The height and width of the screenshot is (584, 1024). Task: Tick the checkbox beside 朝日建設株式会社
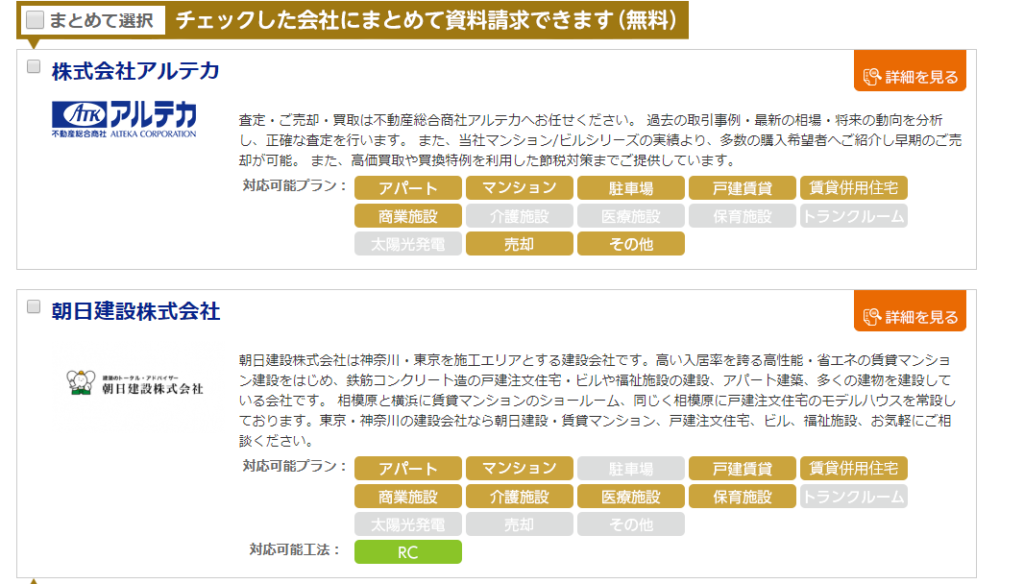coord(33,307)
